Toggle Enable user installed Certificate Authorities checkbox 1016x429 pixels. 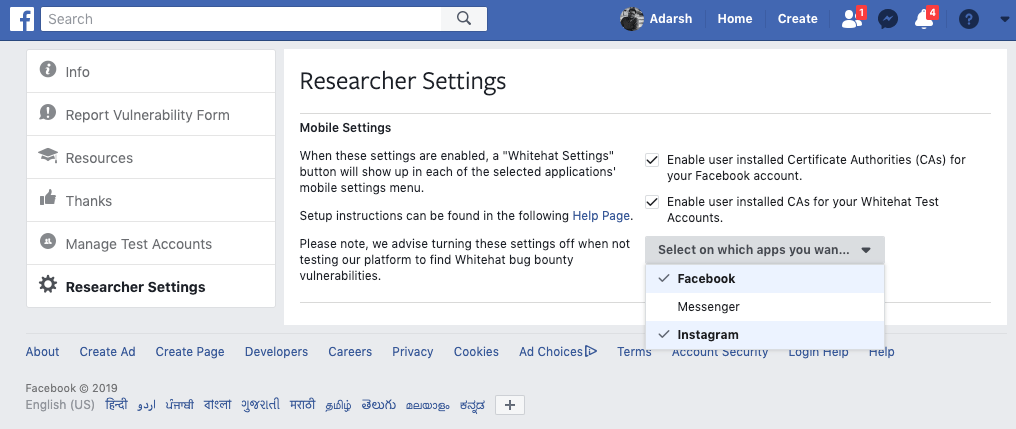click(x=652, y=159)
